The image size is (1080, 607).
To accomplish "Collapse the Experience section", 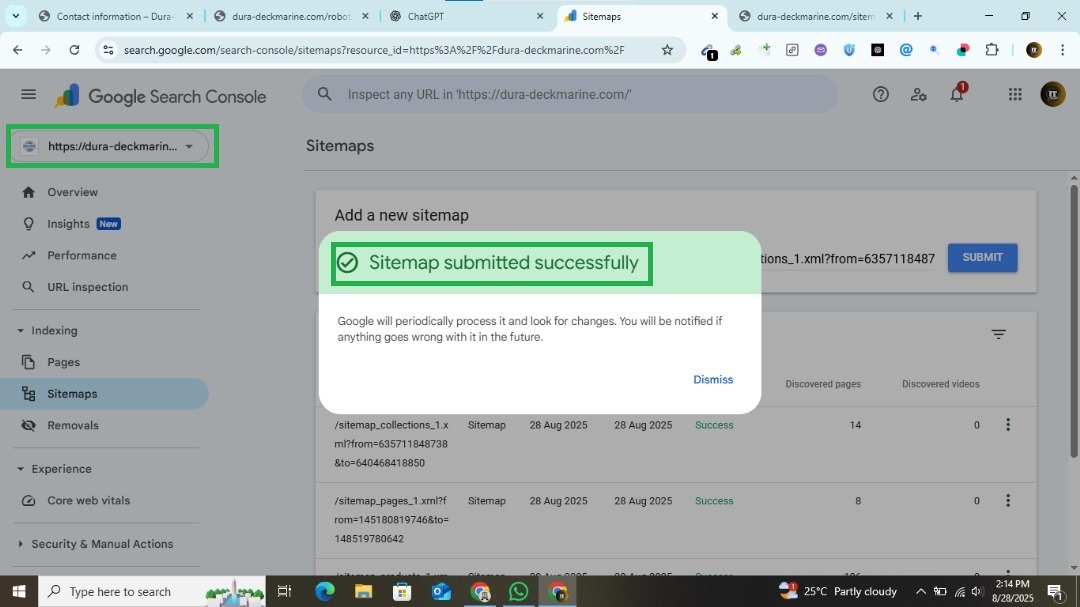I will pyautogui.click(x=20, y=469).
